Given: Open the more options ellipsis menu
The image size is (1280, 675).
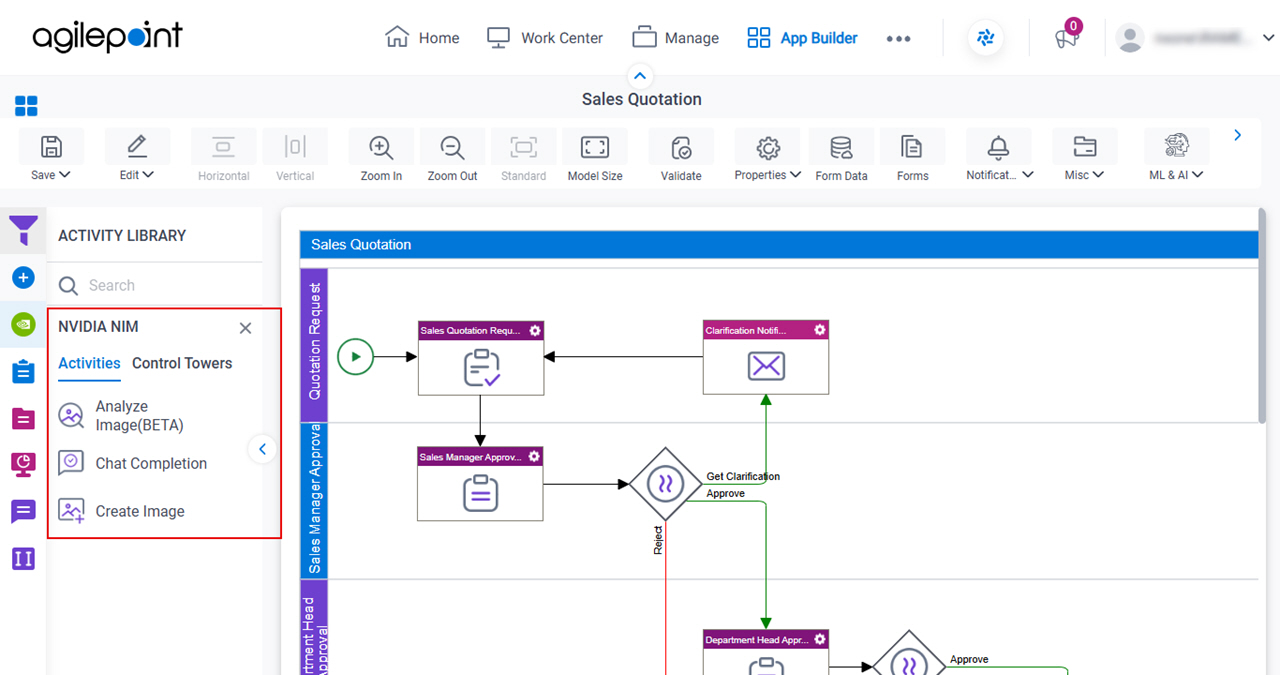Looking at the screenshot, I should (898, 39).
